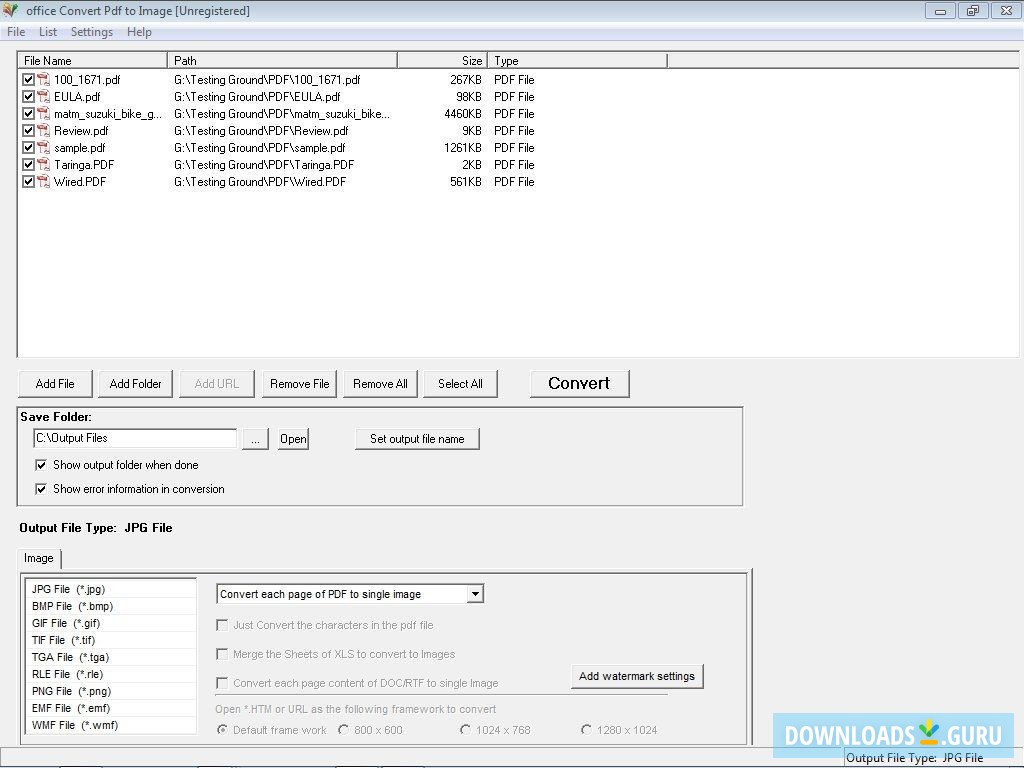Screen dimensions: 1024x768
Task: Select JPG File (*.jpg) output format
Action: point(110,589)
